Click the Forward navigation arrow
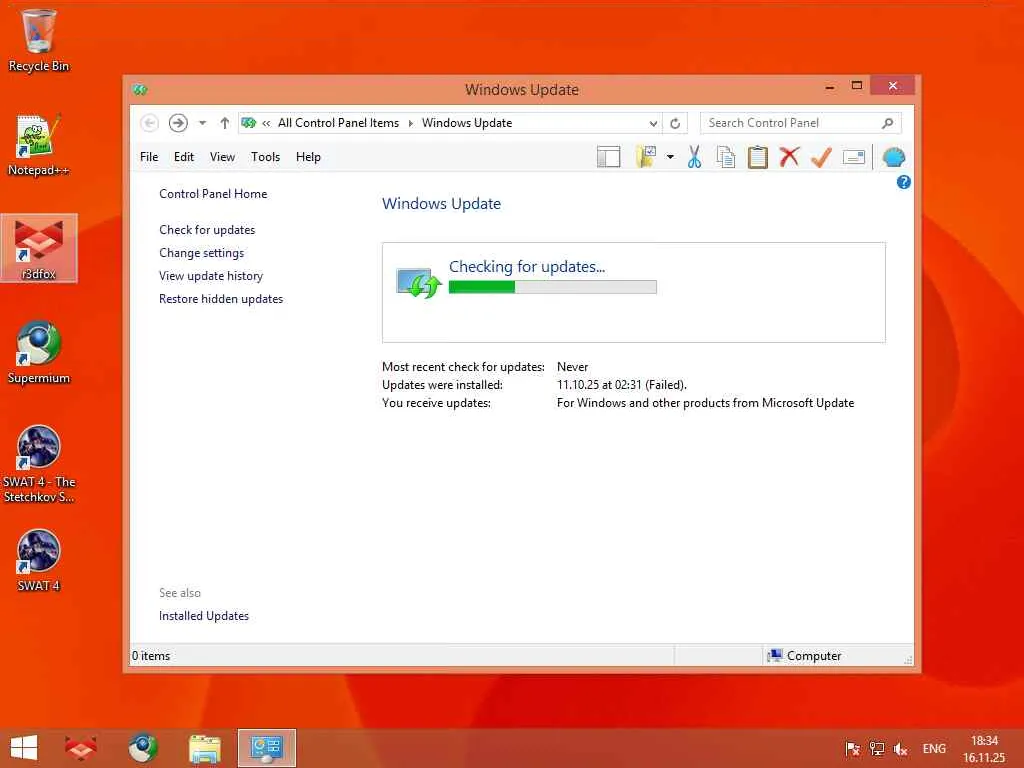 pos(178,123)
